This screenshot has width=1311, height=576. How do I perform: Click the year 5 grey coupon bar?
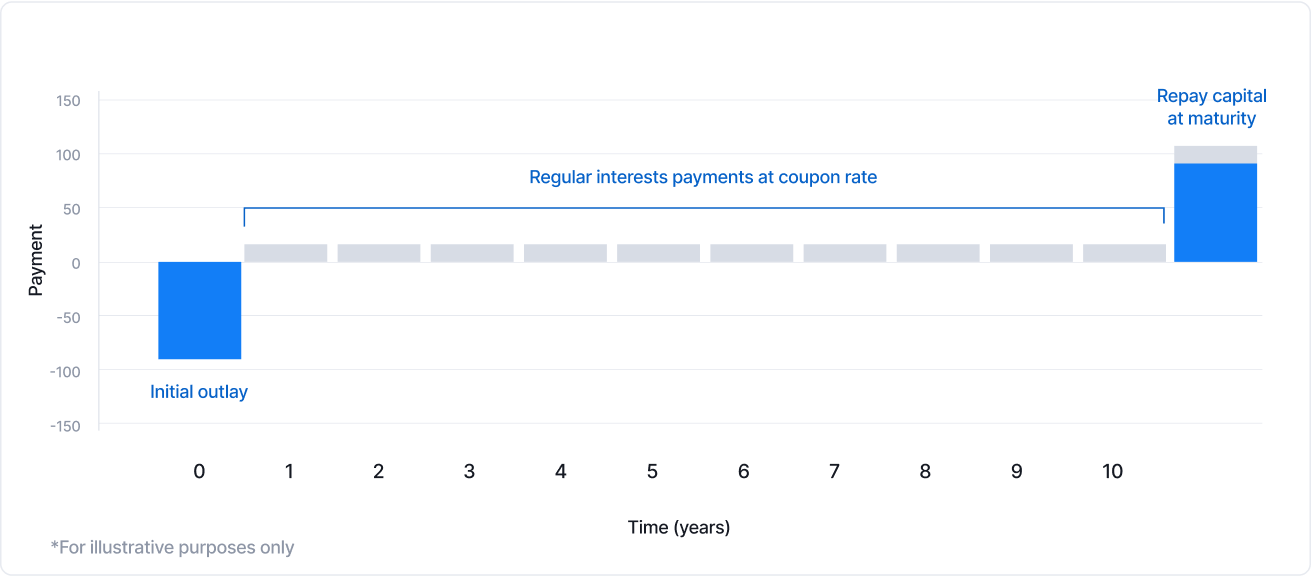click(x=658, y=253)
